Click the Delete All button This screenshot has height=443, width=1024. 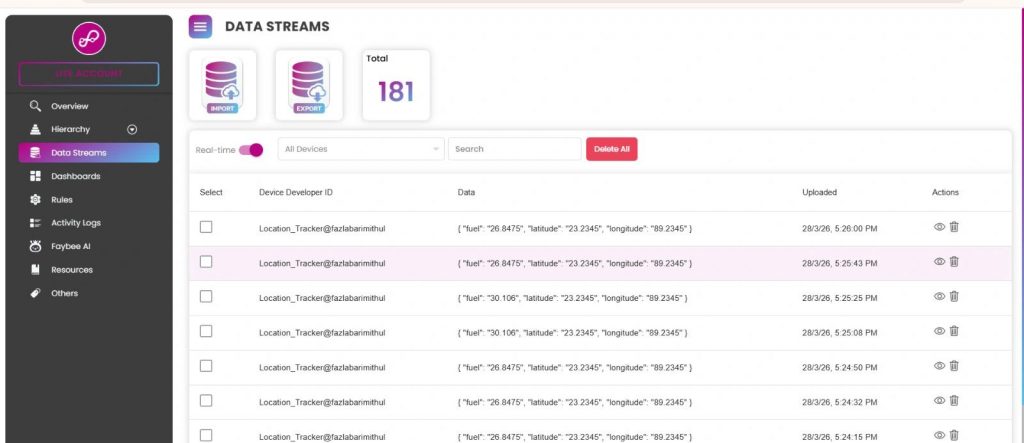pos(611,149)
